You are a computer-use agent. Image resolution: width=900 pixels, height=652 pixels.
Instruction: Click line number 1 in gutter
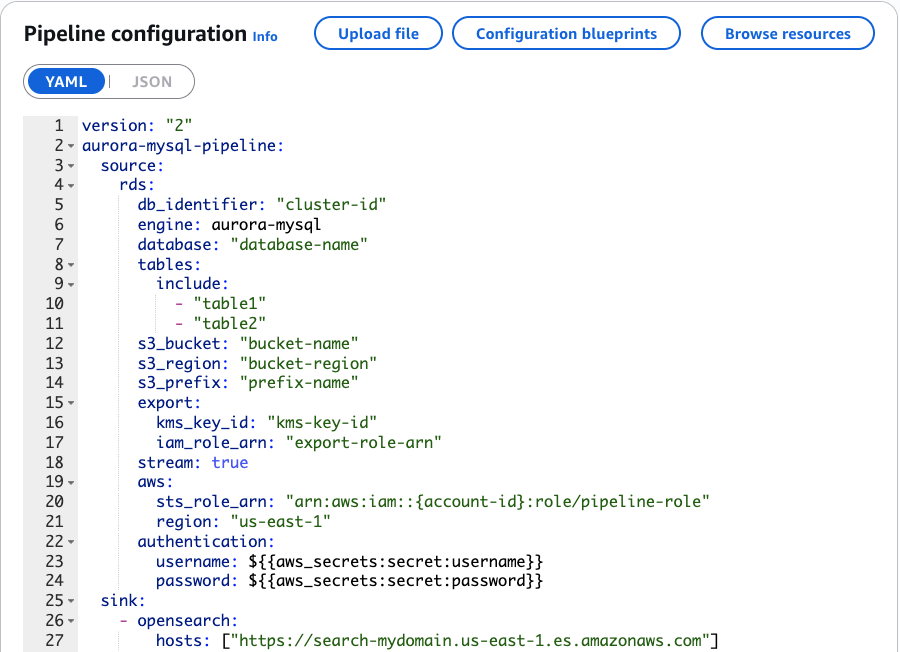59,125
